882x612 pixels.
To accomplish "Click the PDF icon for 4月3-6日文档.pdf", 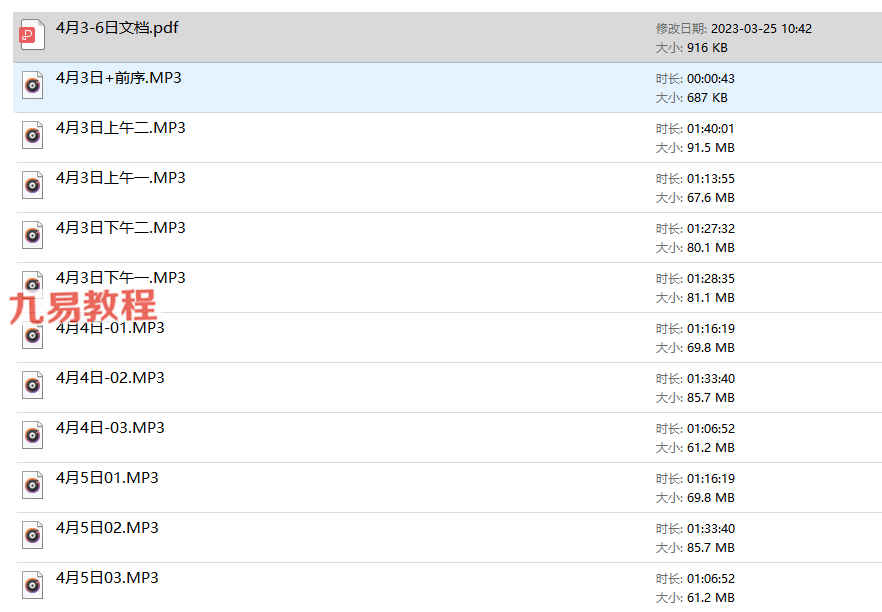I will coord(32,35).
